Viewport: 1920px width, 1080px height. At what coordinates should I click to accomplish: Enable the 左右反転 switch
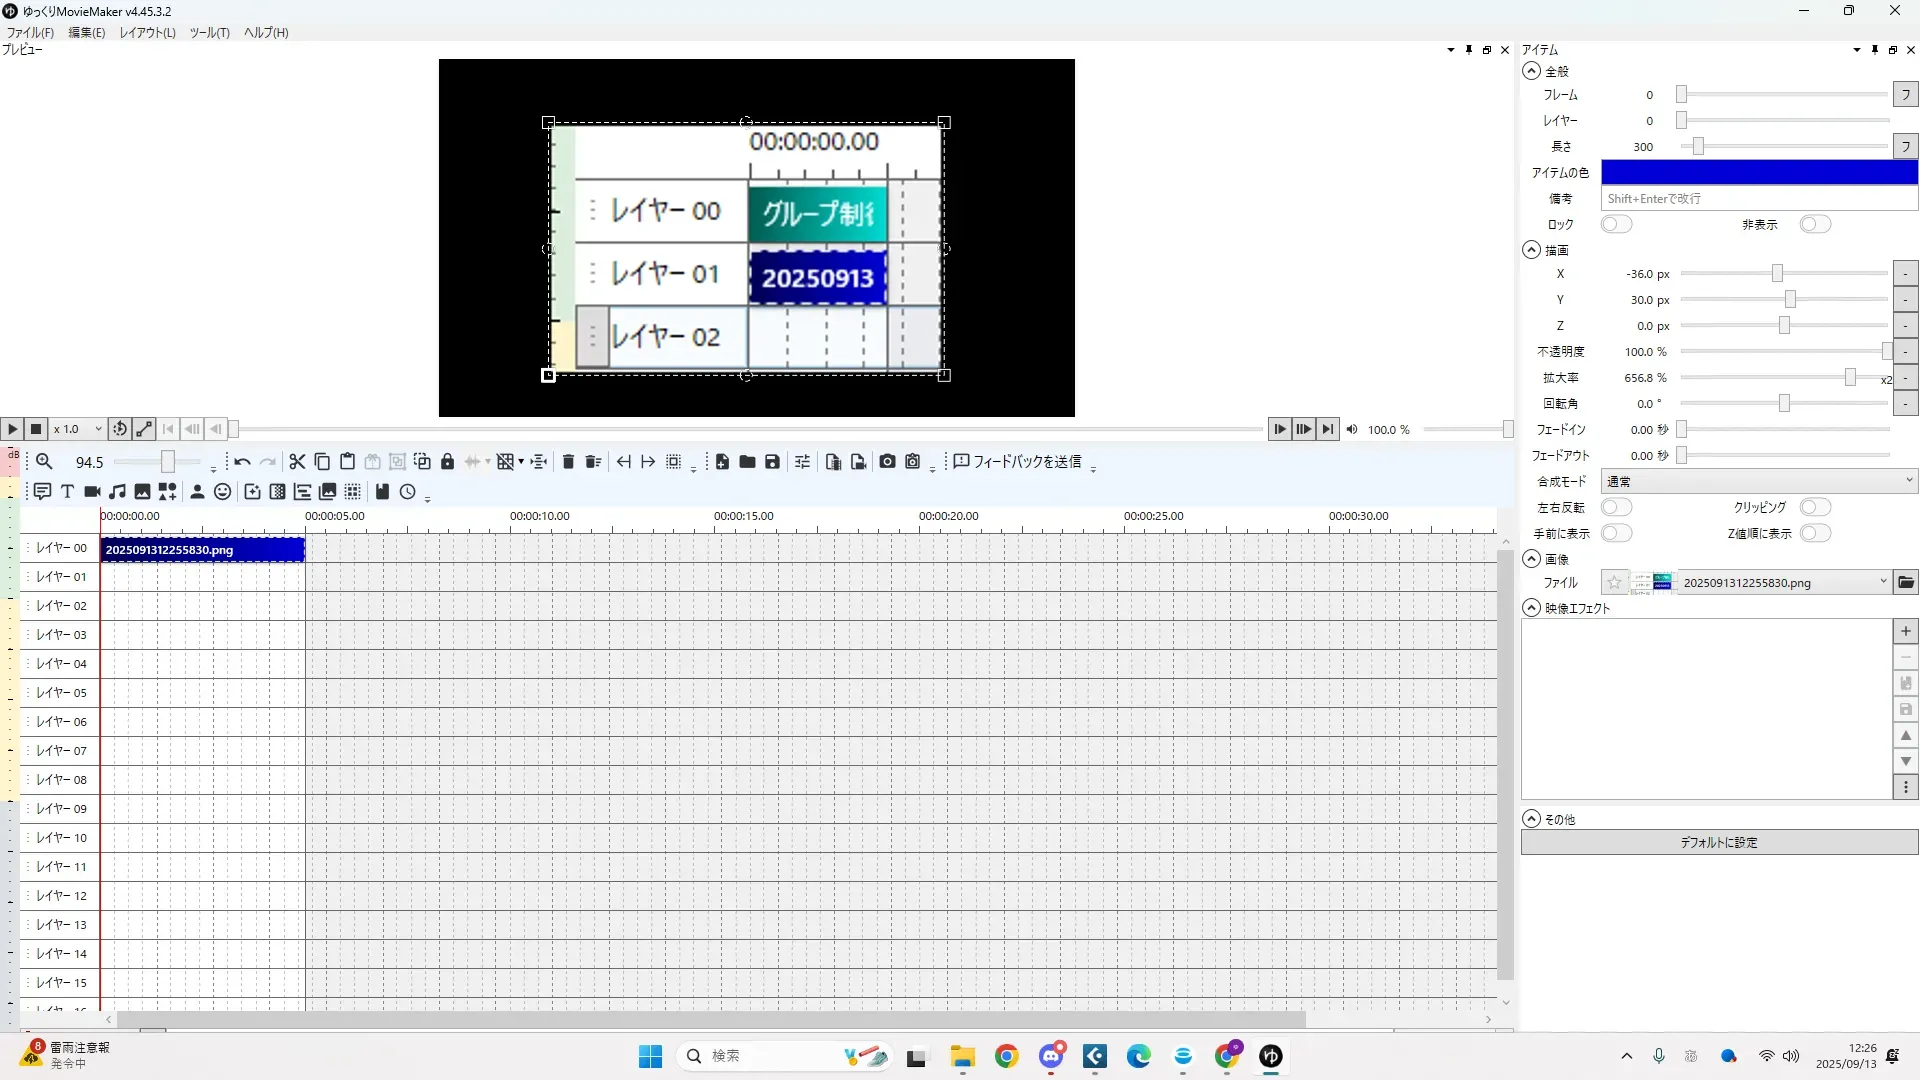click(1616, 508)
